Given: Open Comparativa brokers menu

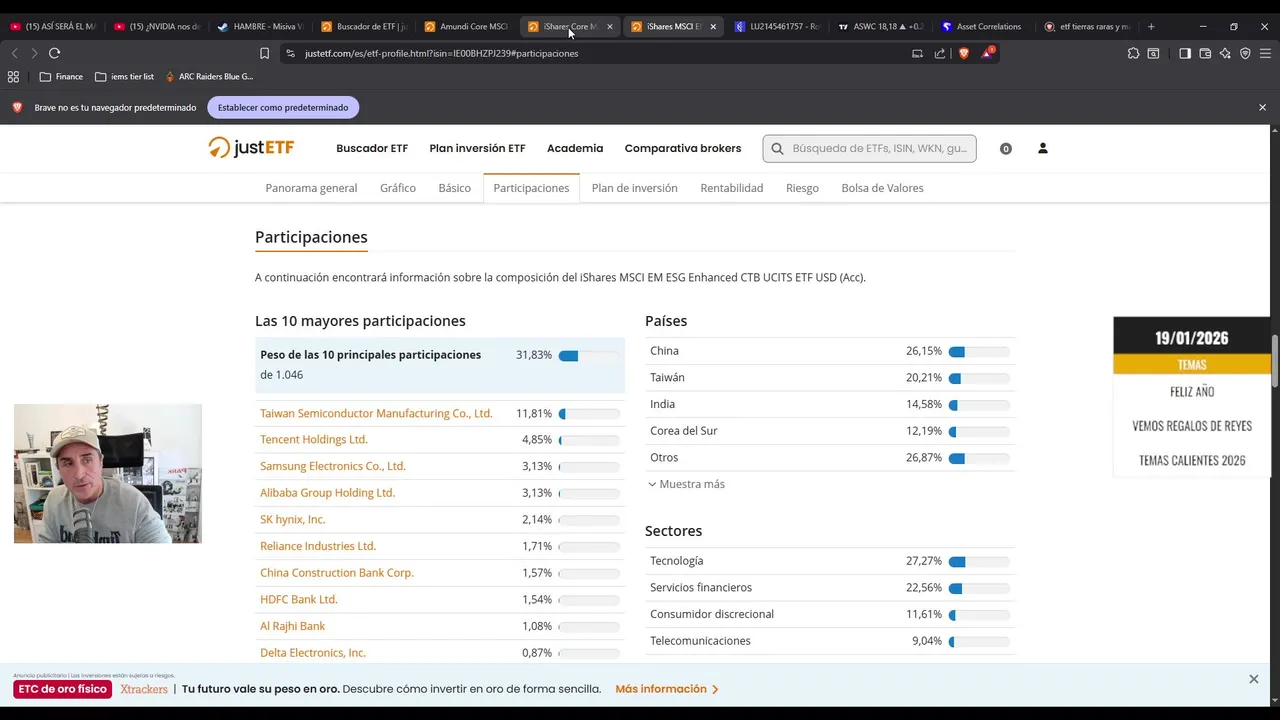Looking at the screenshot, I should (683, 148).
